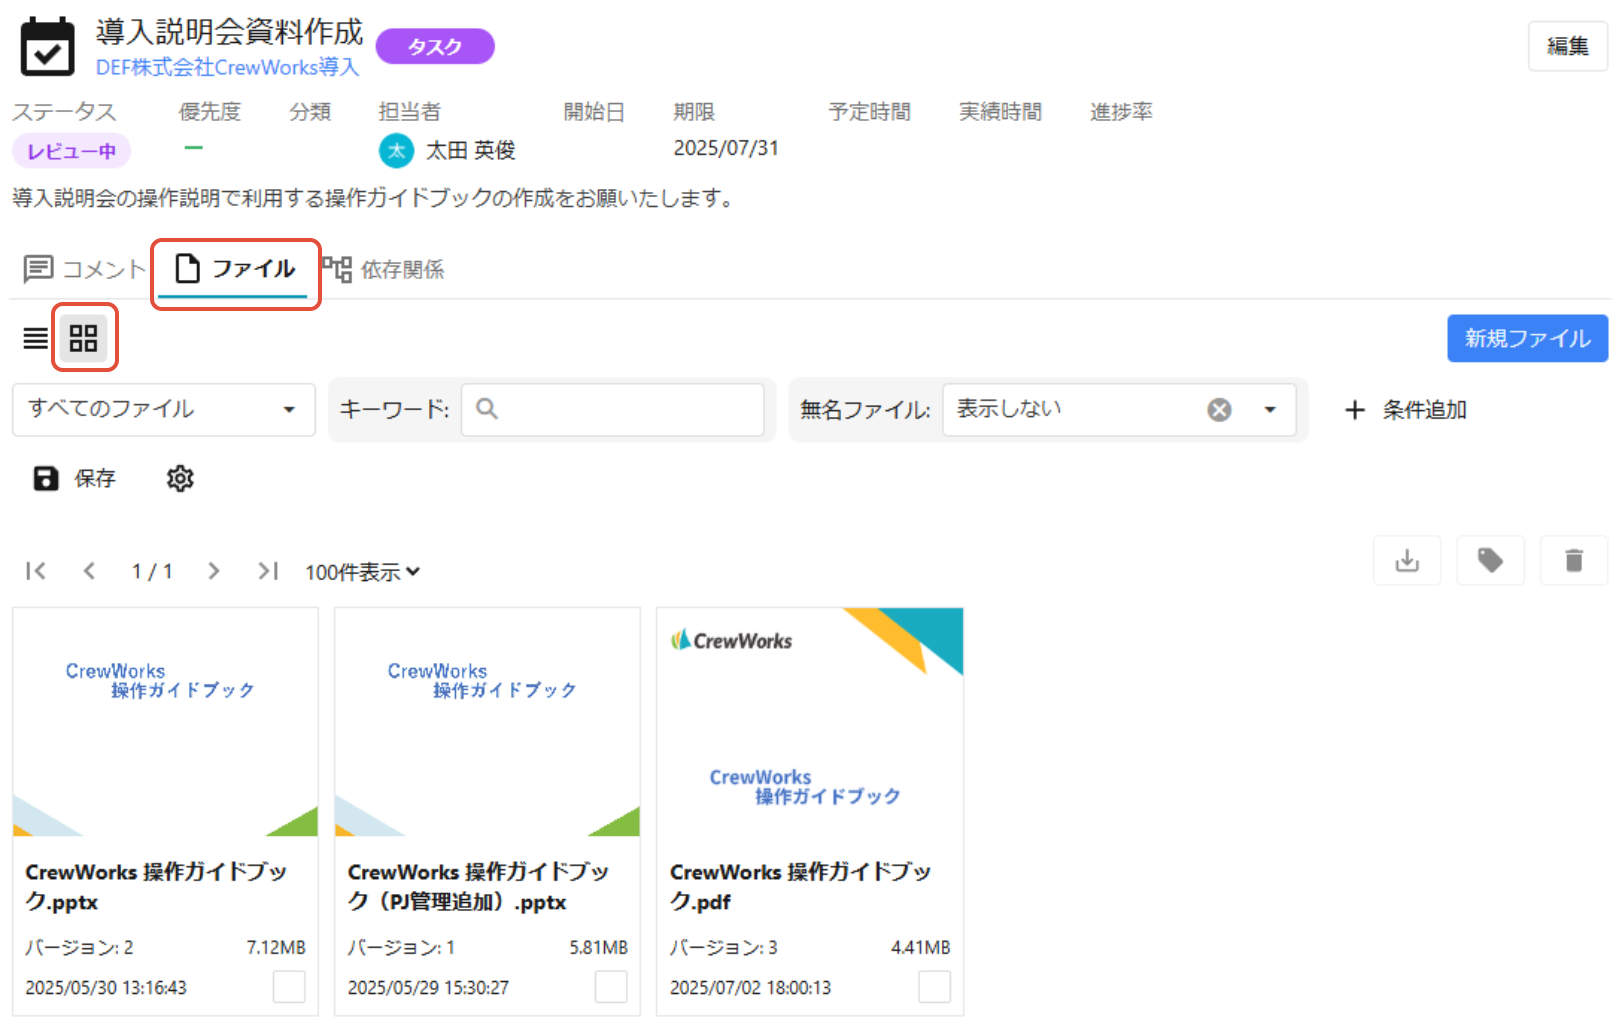
Task: Click バージョン: 3 text
Action: [x=723, y=947]
